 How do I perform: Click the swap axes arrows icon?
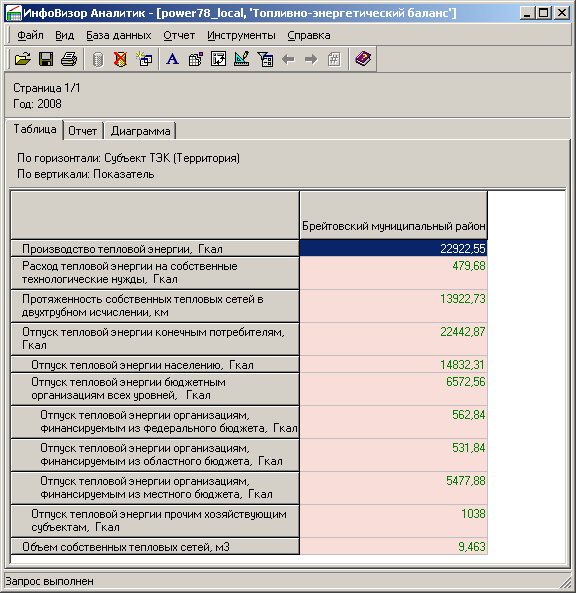coord(219,59)
